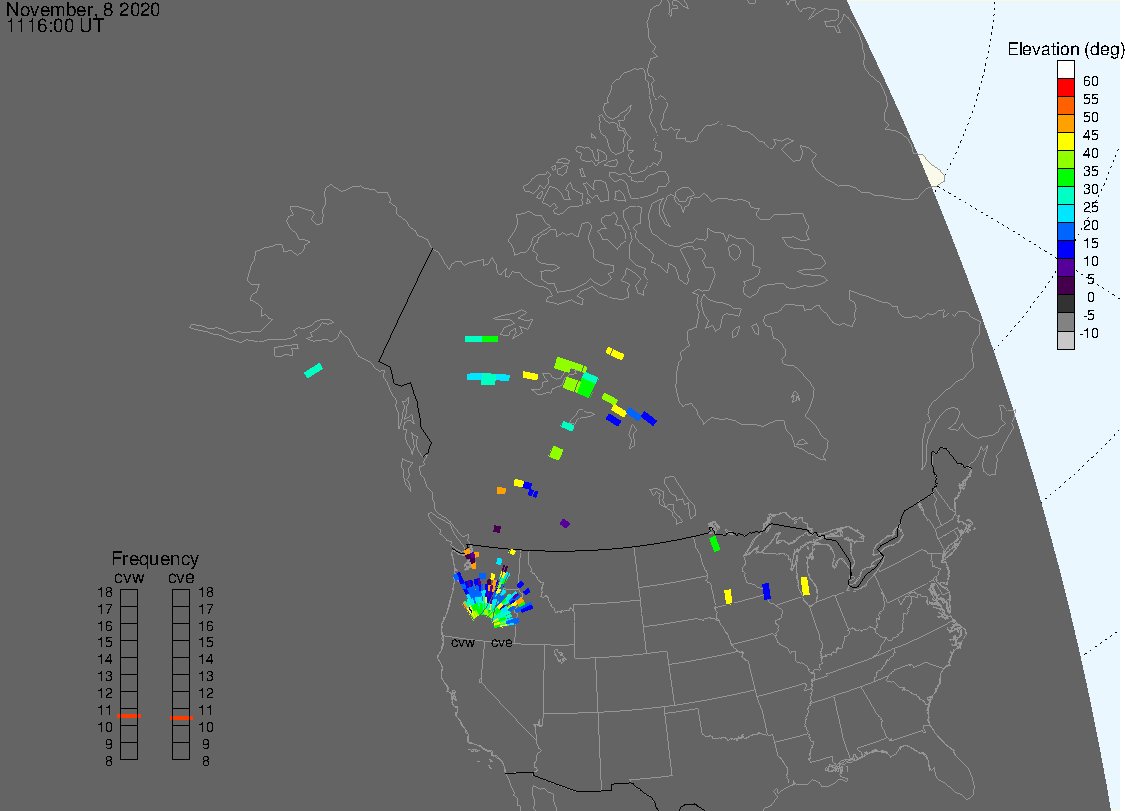Click the yellow 45-degree elevation swatch
The width and height of the screenshot is (1125, 811).
tap(1065, 141)
